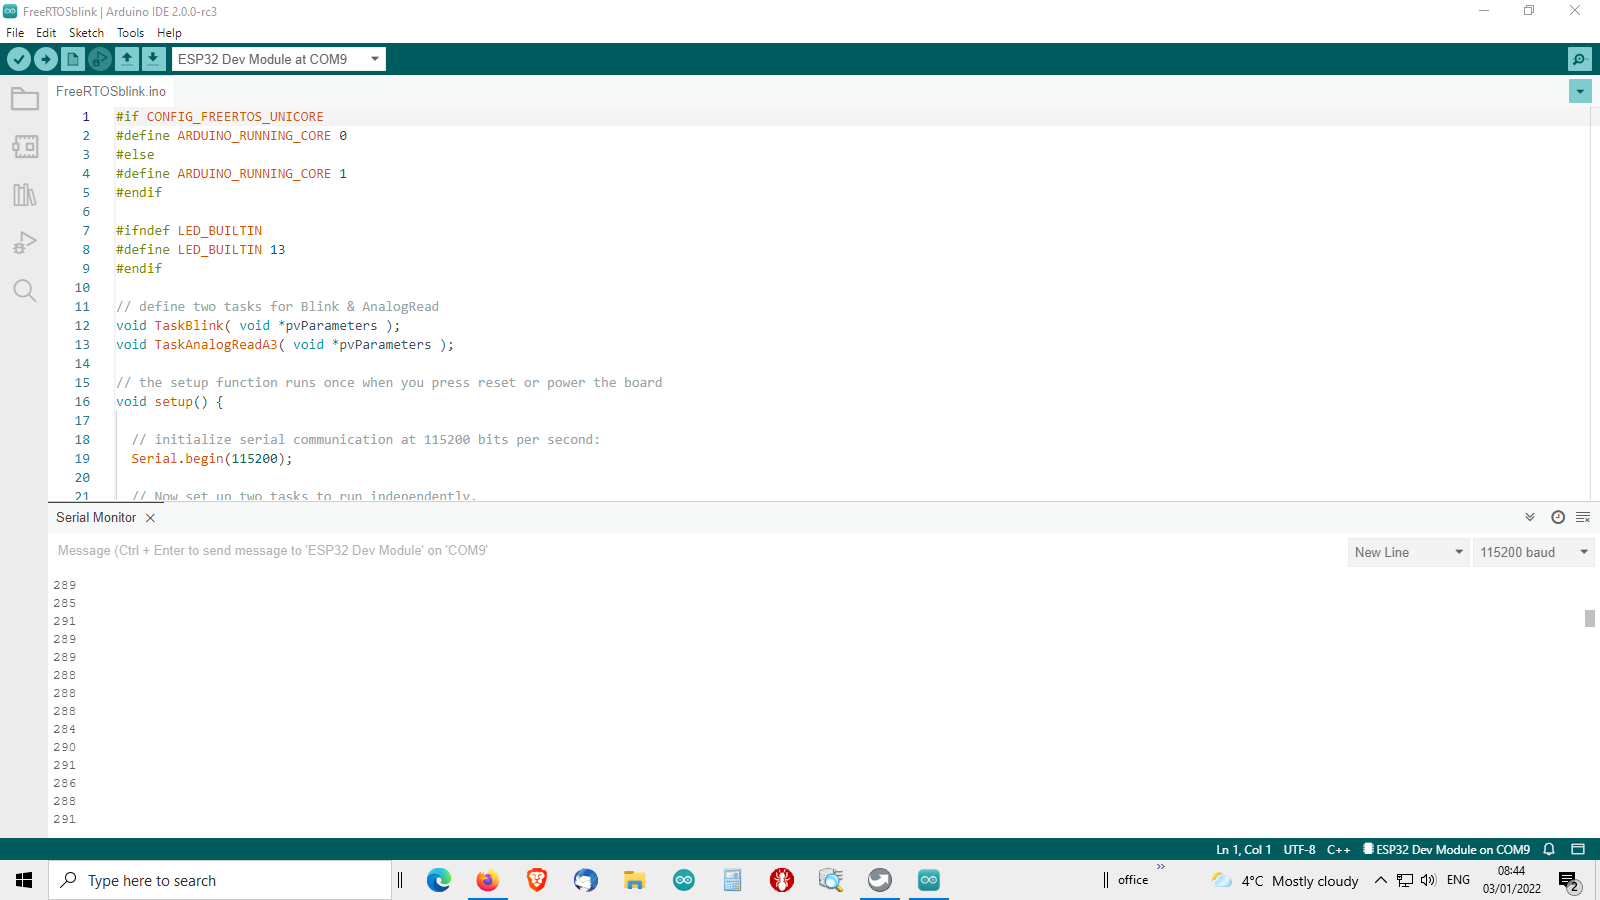
Task: Toggle timestamp clock icon in Serial Monitor
Action: [x=1557, y=517]
